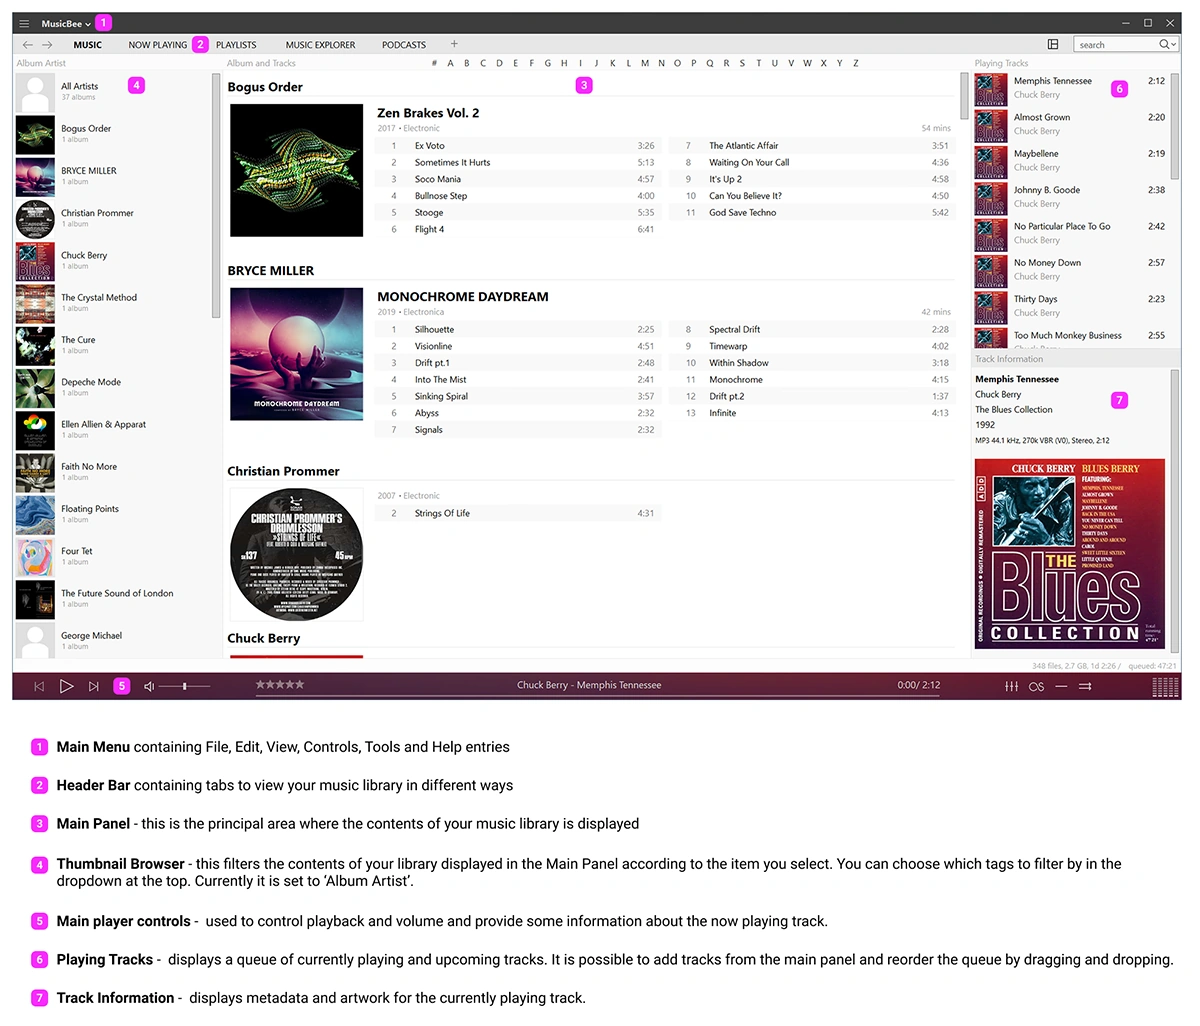Viewport: 1200px width, 1026px height.
Task: Select track Strings Of Life
Action: (517, 514)
